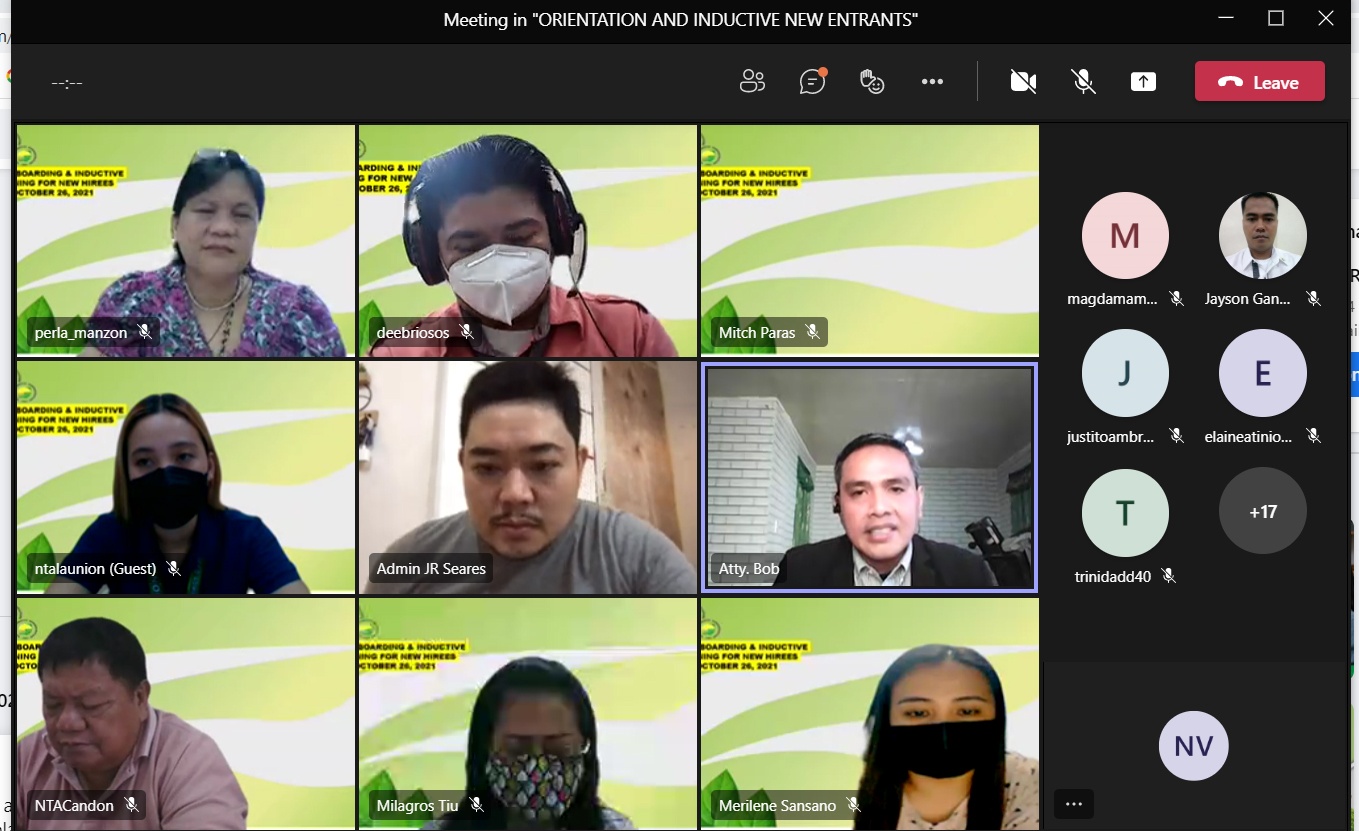The height and width of the screenshot is (831, 1359).
Task: Open More actions ellipsis in toolbar
Action: coord(932,82)
